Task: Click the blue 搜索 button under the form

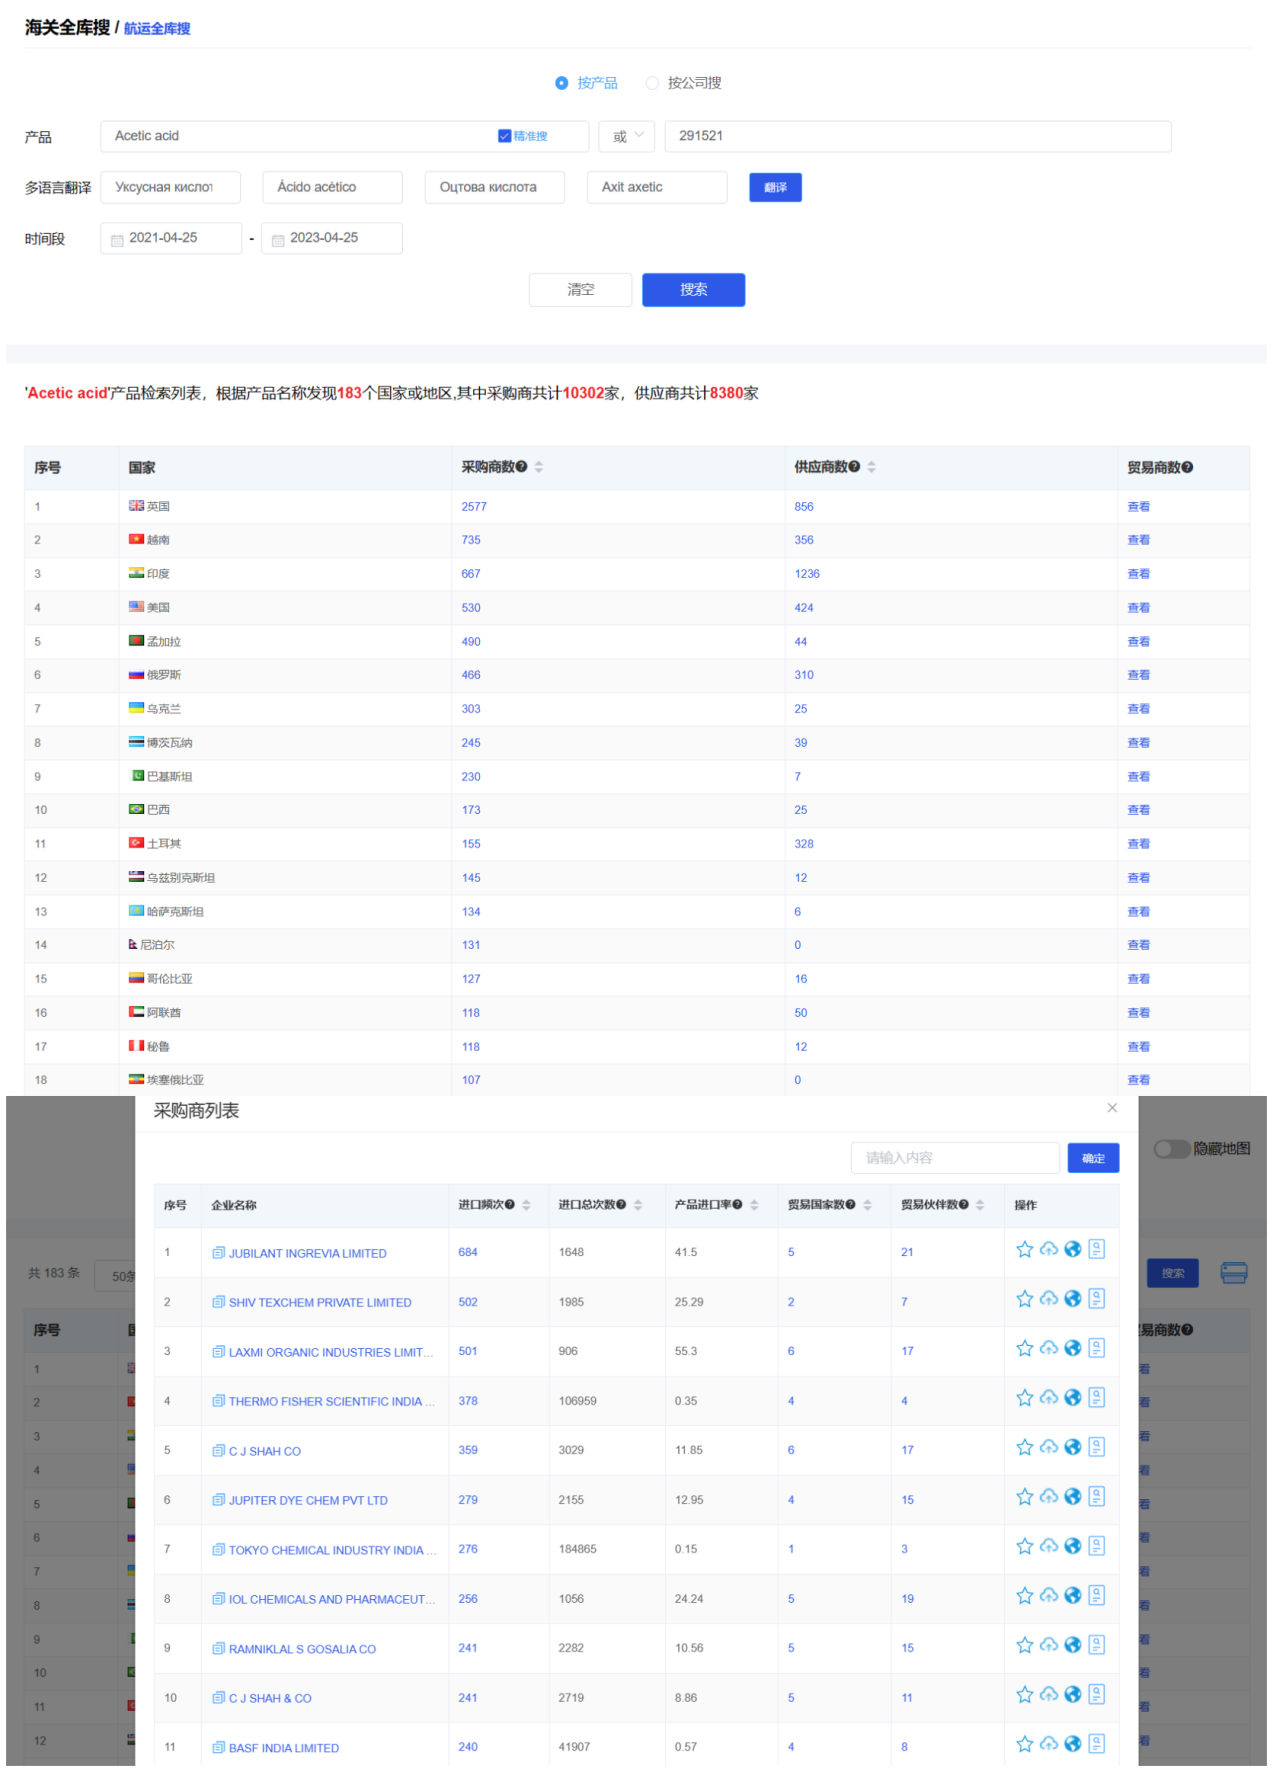Action: pos(694,290)
